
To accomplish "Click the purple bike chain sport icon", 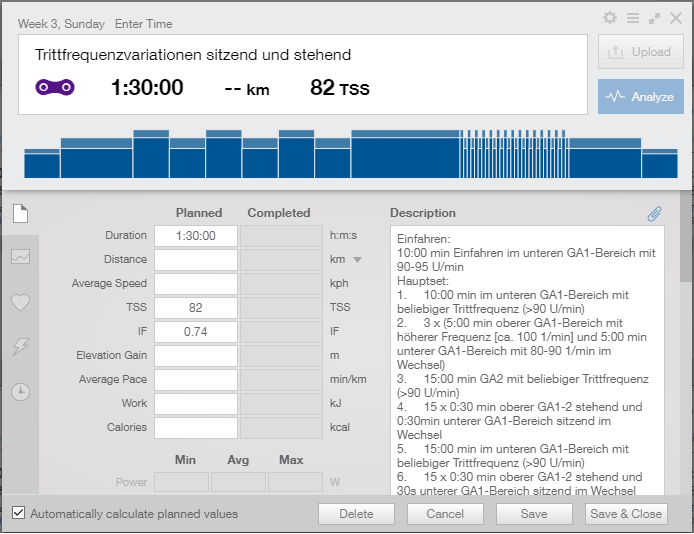I will (x=55, y=87).
